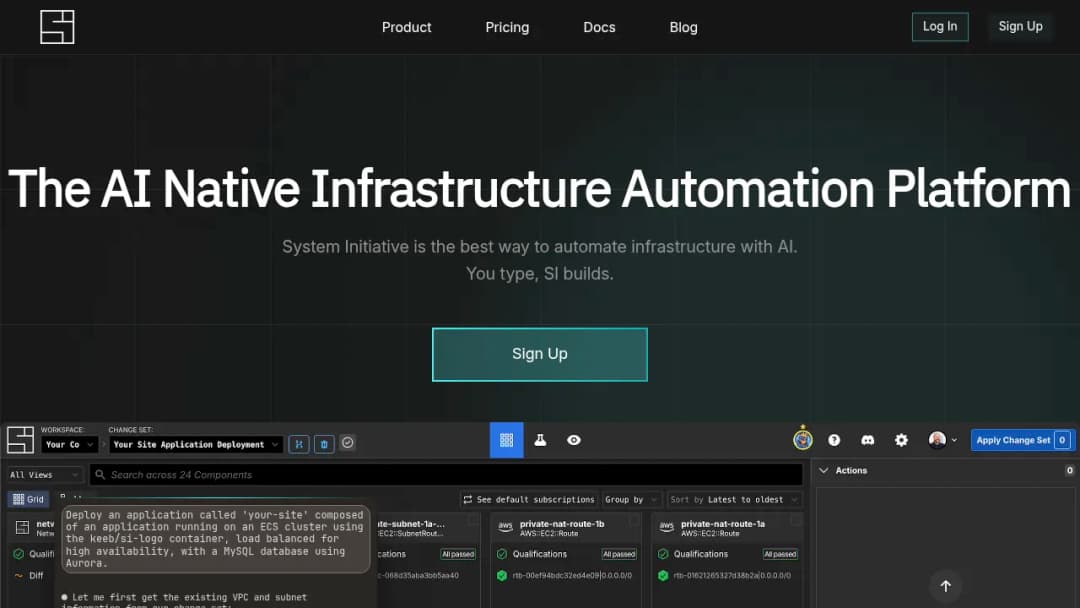
Task: Click the System Initiative logo in the site header
Action: (57, 27)
